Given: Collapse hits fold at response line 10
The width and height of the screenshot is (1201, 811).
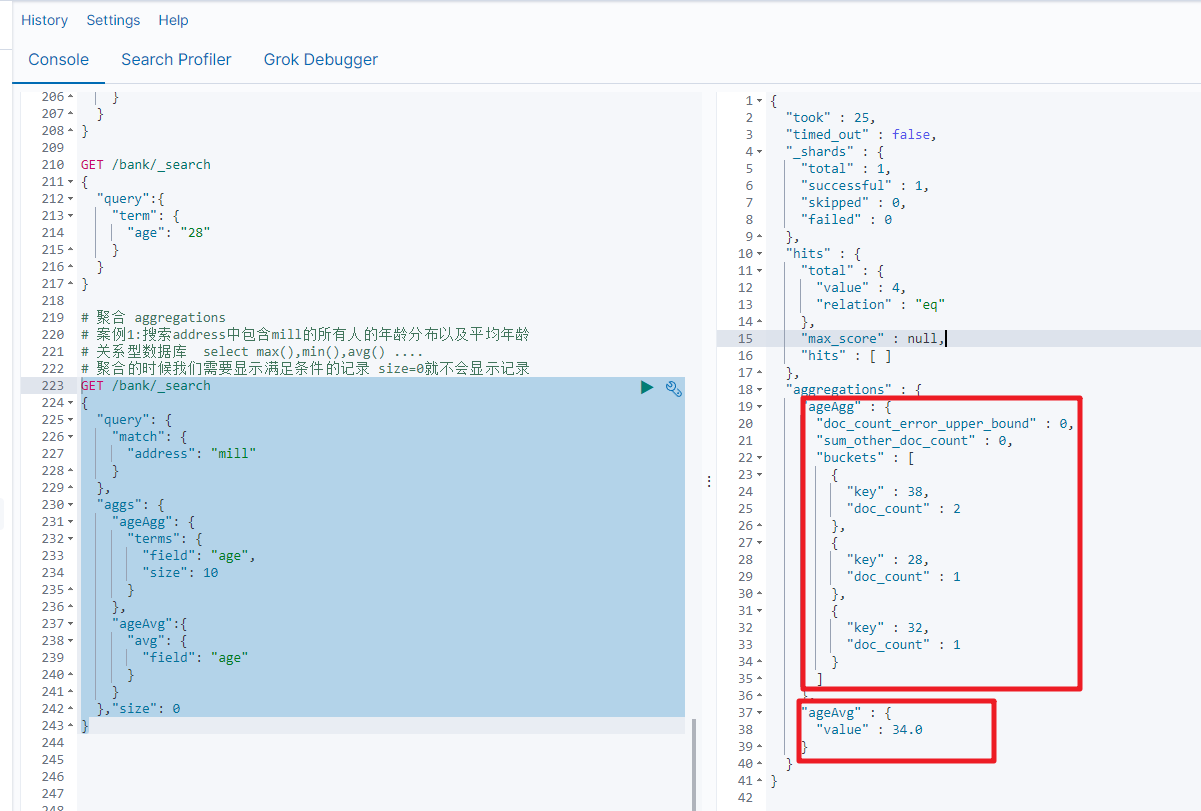Looking at the screenshot, I should (760, 254).
